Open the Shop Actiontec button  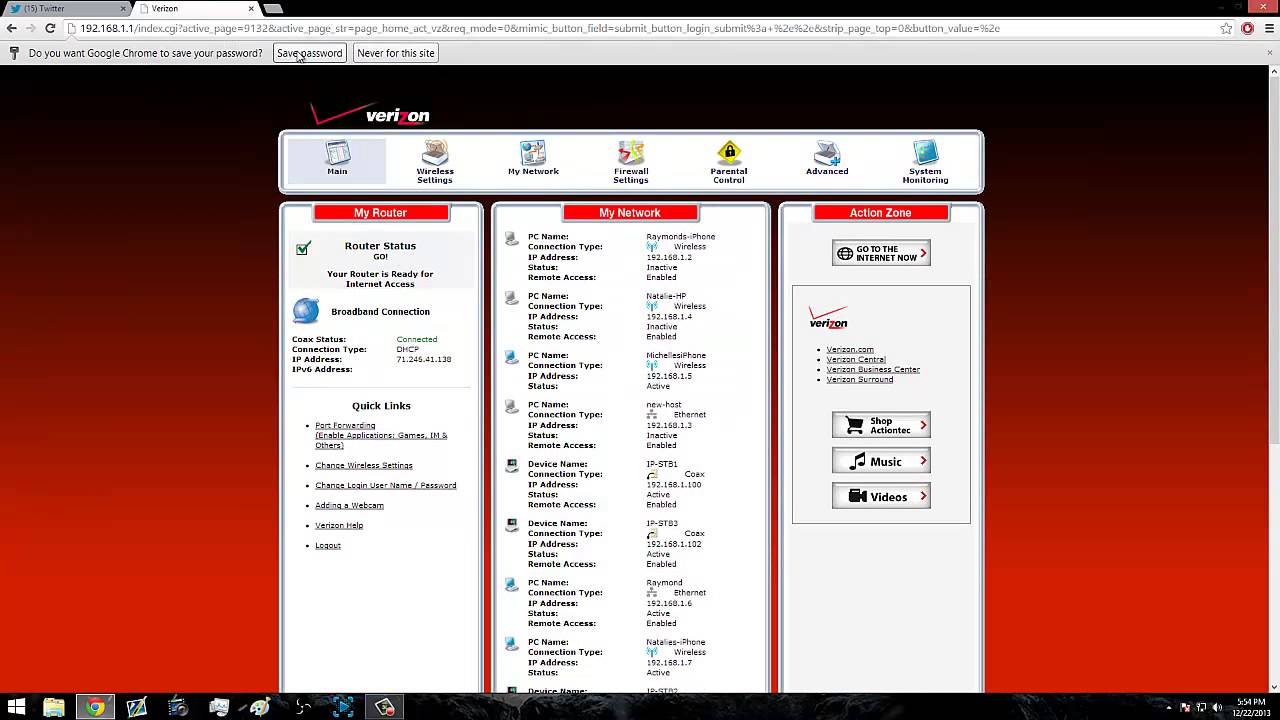click(x=881, y=425)
